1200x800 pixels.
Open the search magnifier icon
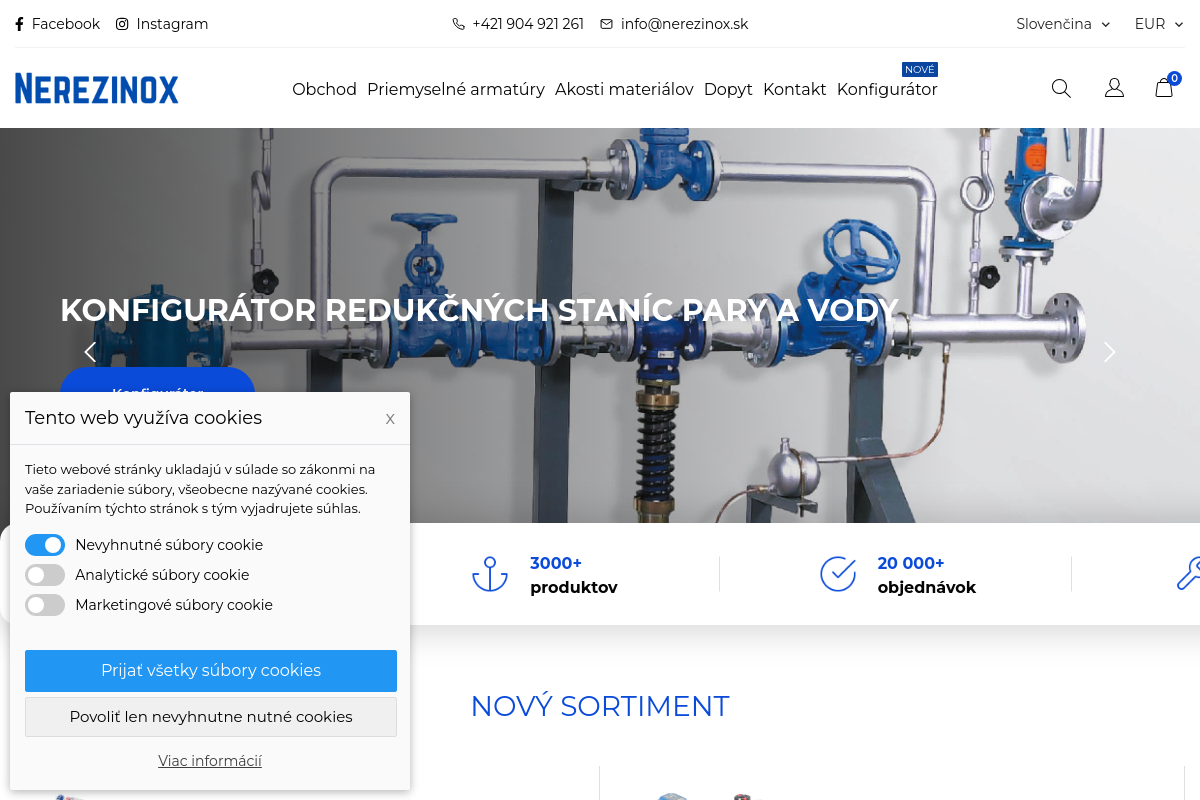(x=1061, y=88)
